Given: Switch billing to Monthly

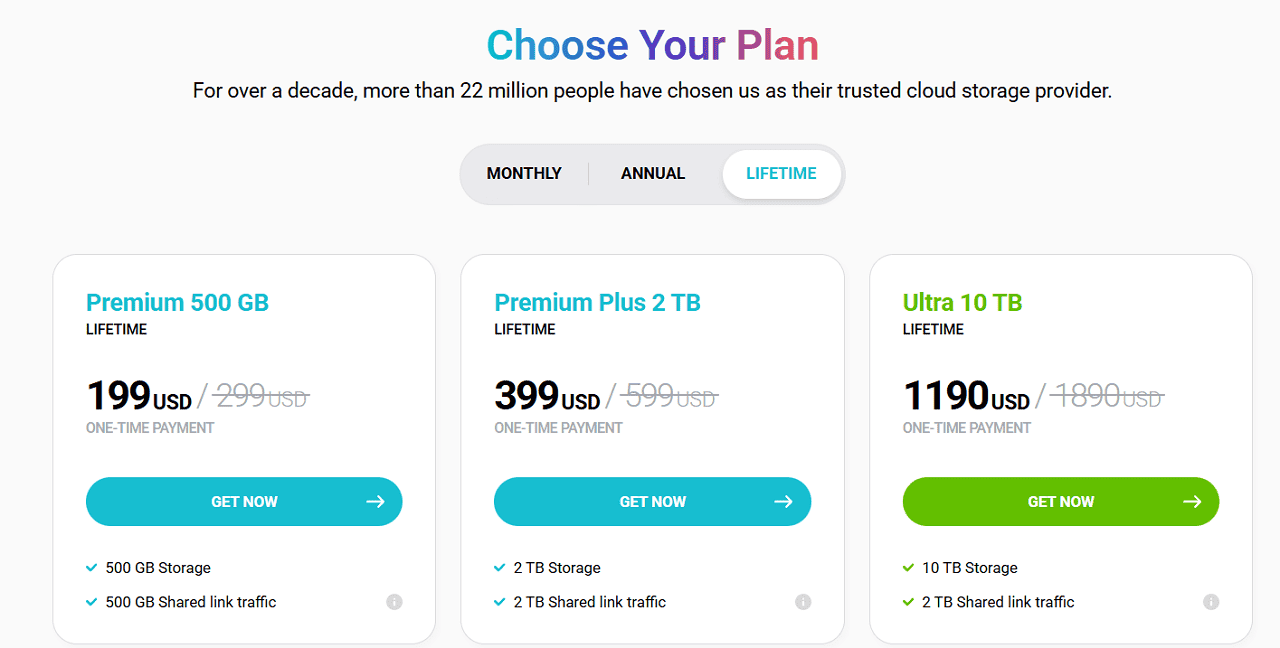Looking at the screenshot, I should click(x=524, y=174).
